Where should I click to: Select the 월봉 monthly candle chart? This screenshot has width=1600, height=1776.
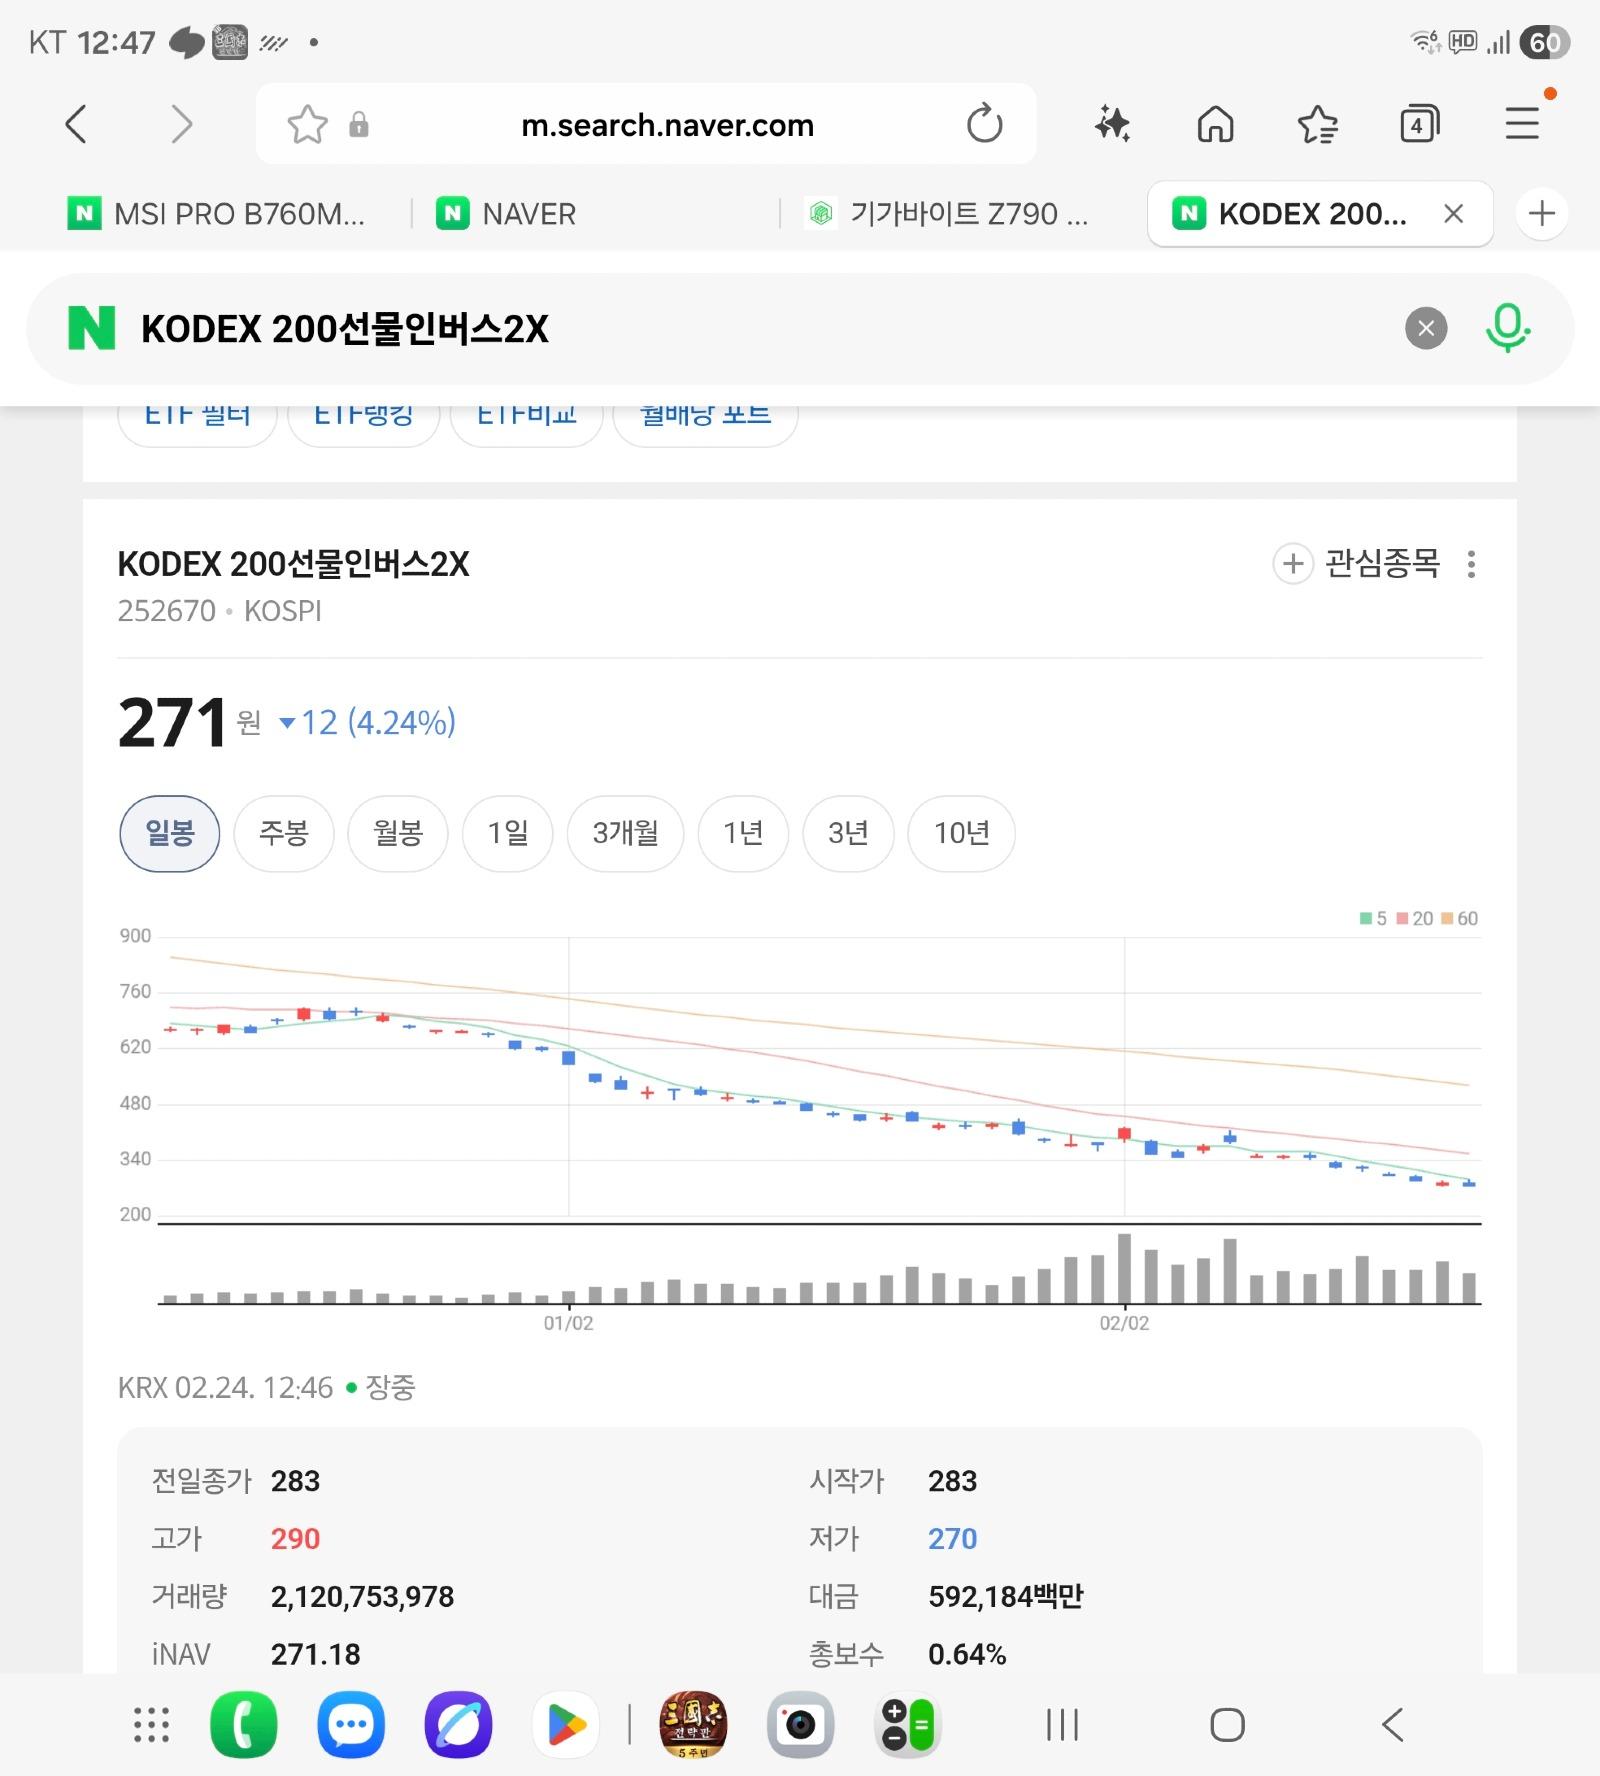point(398,833)
